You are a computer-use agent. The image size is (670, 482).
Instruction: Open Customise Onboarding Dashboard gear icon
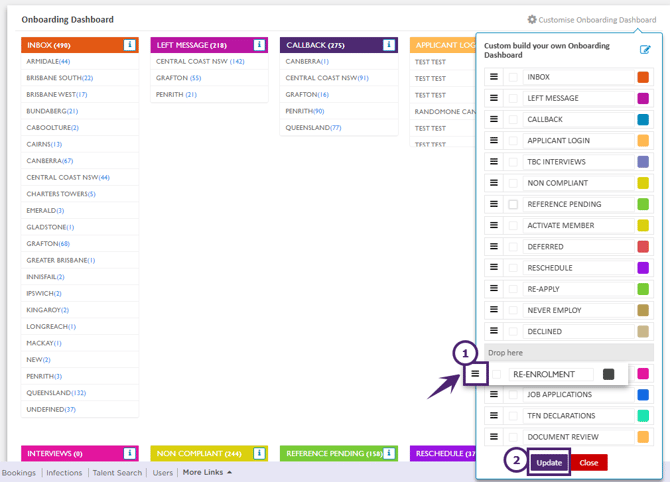(532, 20)
